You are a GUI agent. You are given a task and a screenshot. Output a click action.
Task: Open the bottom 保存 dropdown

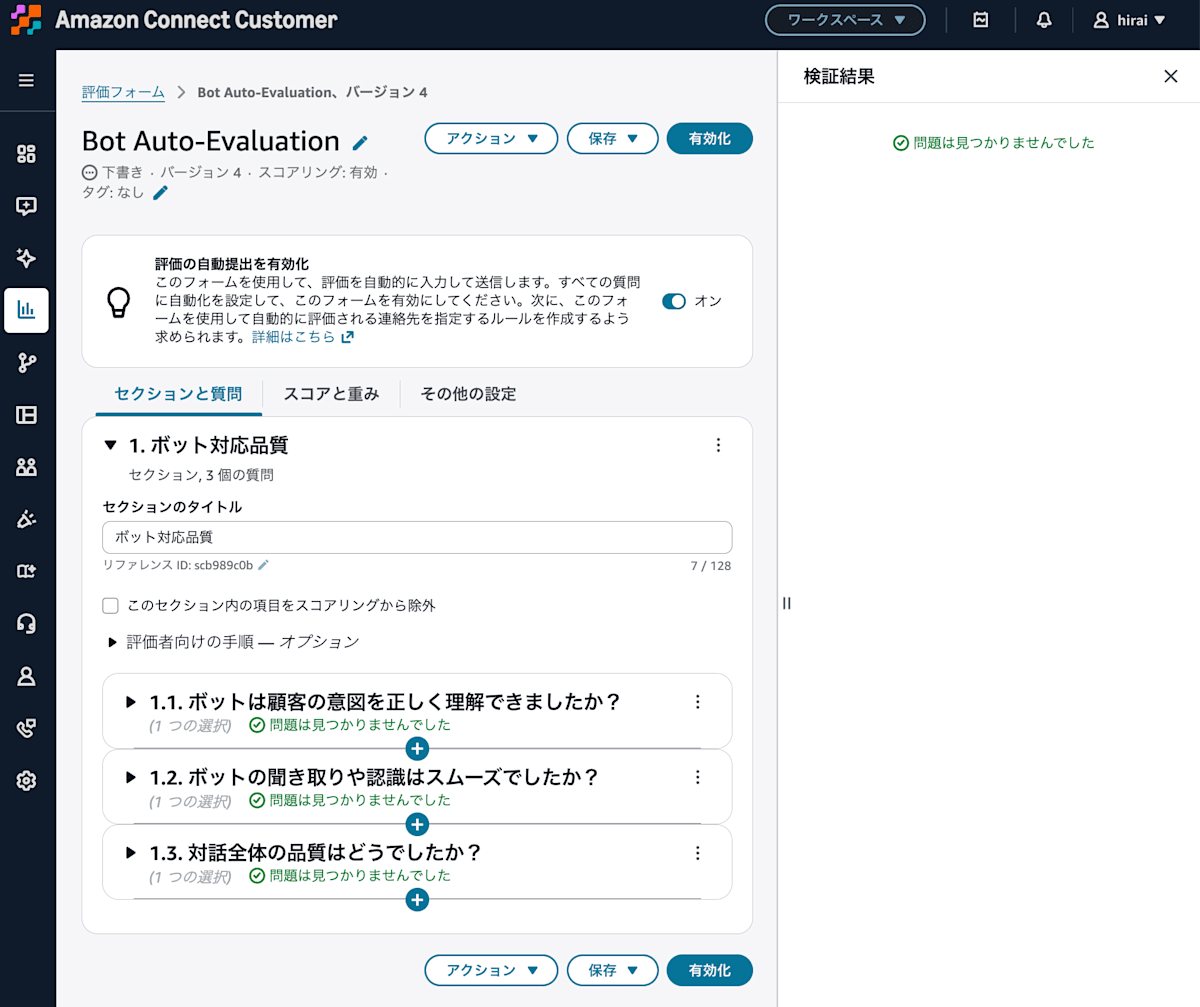tap(612, 970)
